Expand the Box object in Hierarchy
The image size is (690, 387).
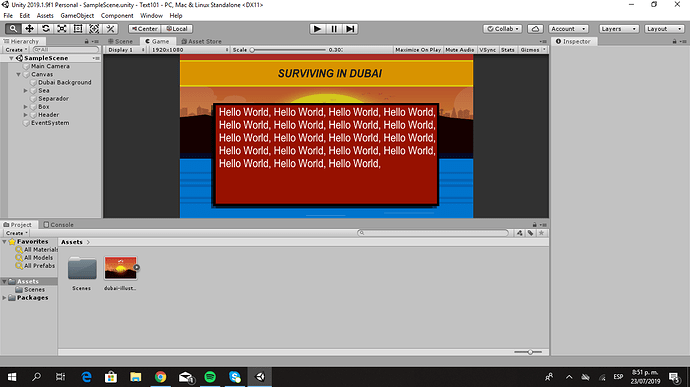tap(26, 107)
